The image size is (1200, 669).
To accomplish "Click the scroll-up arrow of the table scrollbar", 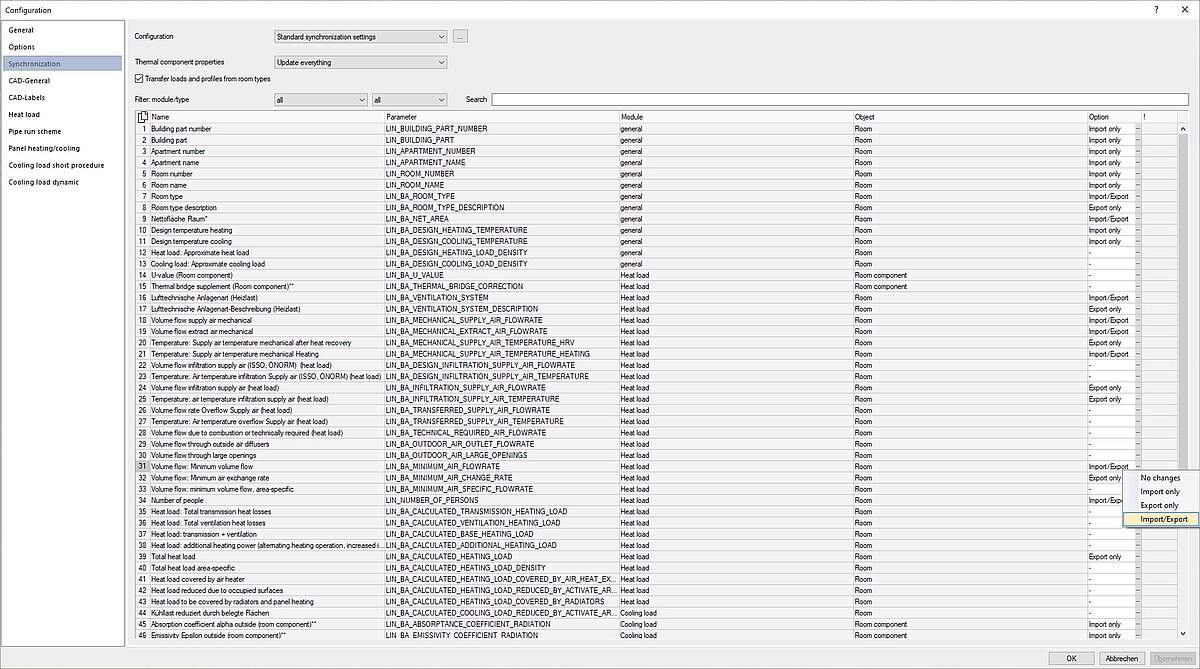I will [1183, 127].
